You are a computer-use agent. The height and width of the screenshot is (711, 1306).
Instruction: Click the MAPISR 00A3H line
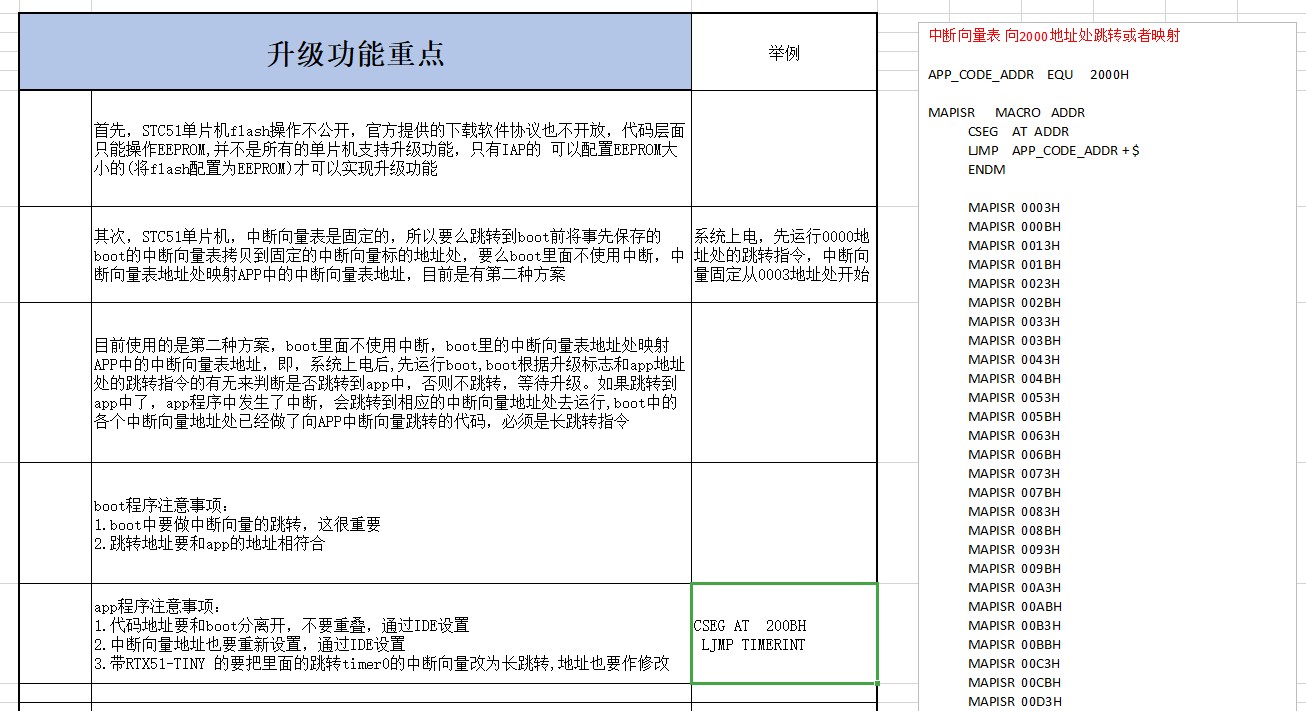(1014, 587)
